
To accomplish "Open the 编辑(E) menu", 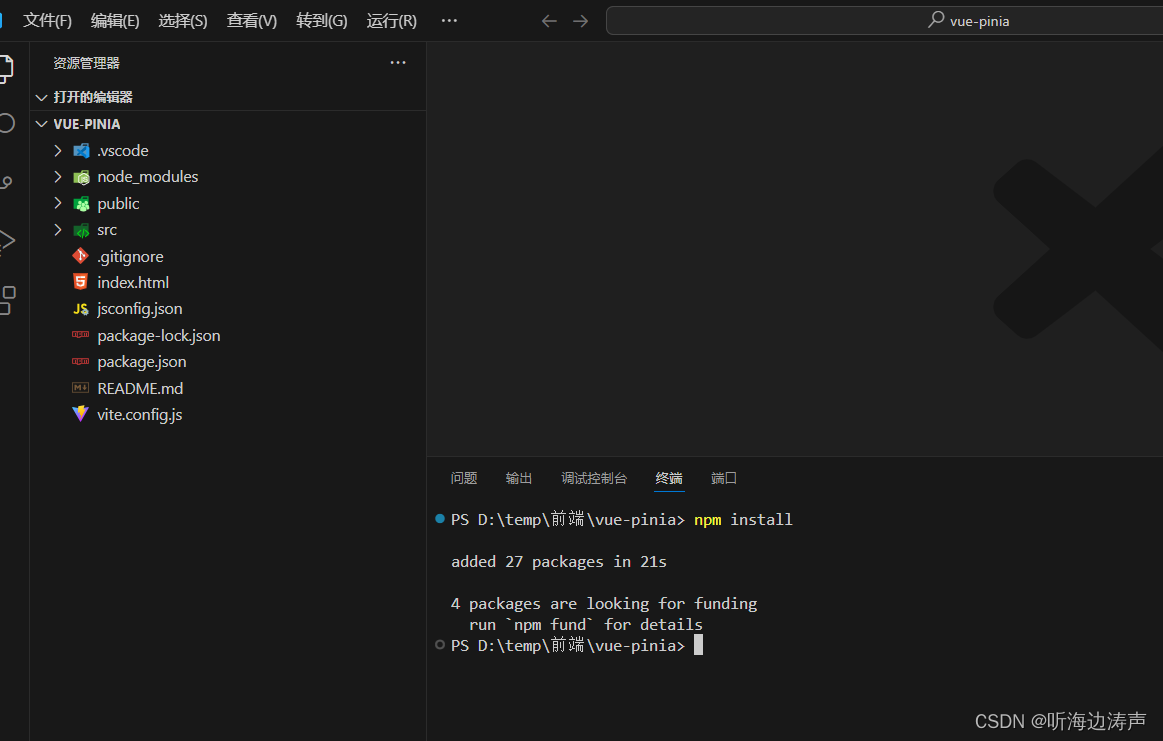I will [x=115, y=21].
